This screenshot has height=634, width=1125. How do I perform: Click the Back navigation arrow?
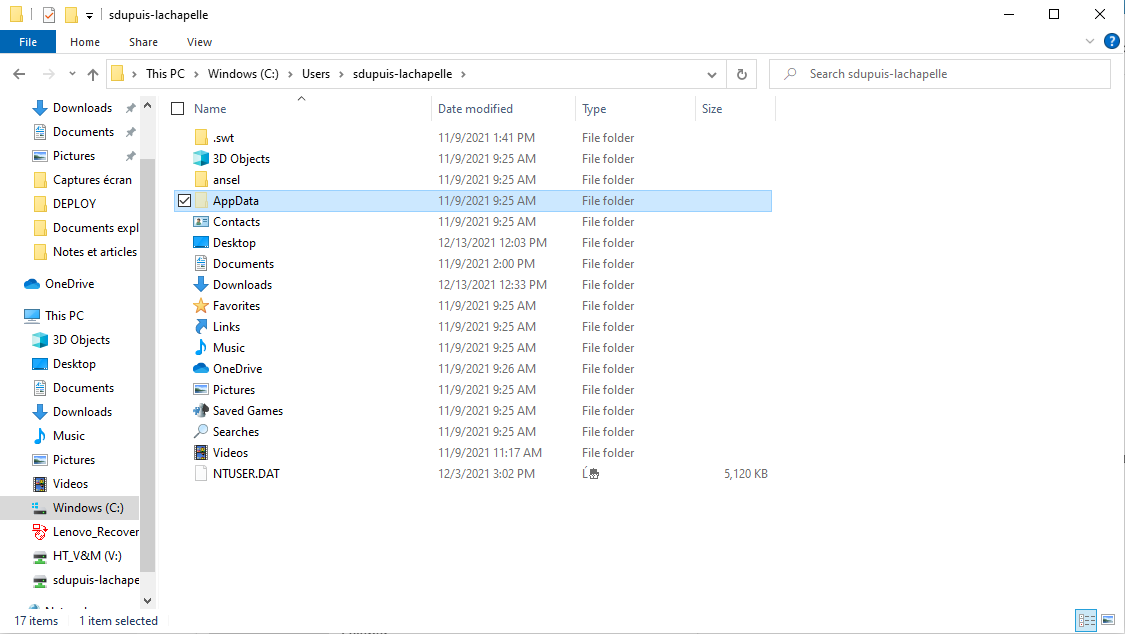[x=19, y=74]
